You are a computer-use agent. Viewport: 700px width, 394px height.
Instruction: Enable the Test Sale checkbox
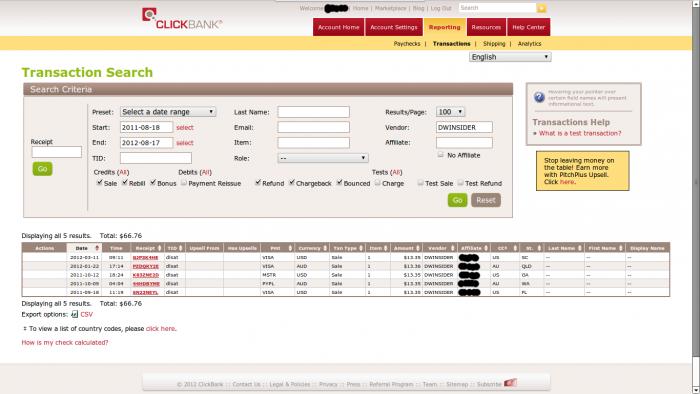pyautogui.click(x=420, y=182)
